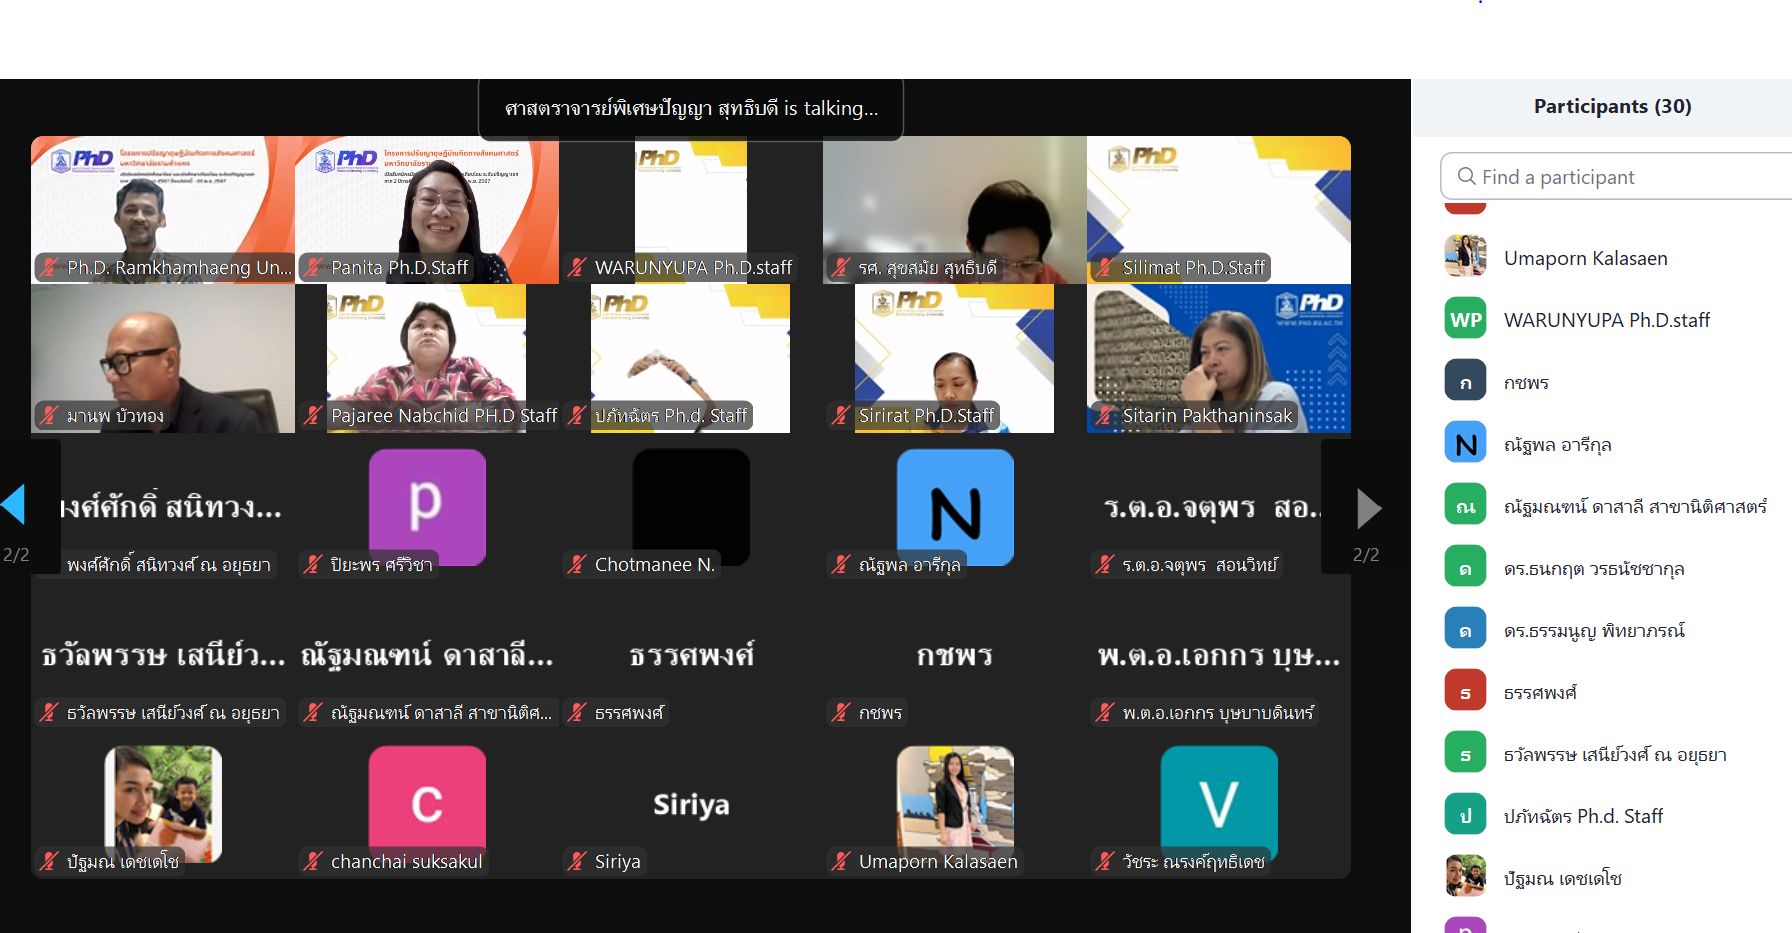This screenshot has height=933, width=1792.
Task: Click muted mic icon on กชพร label
Action: pyautogui.click(x=841, y=712)
